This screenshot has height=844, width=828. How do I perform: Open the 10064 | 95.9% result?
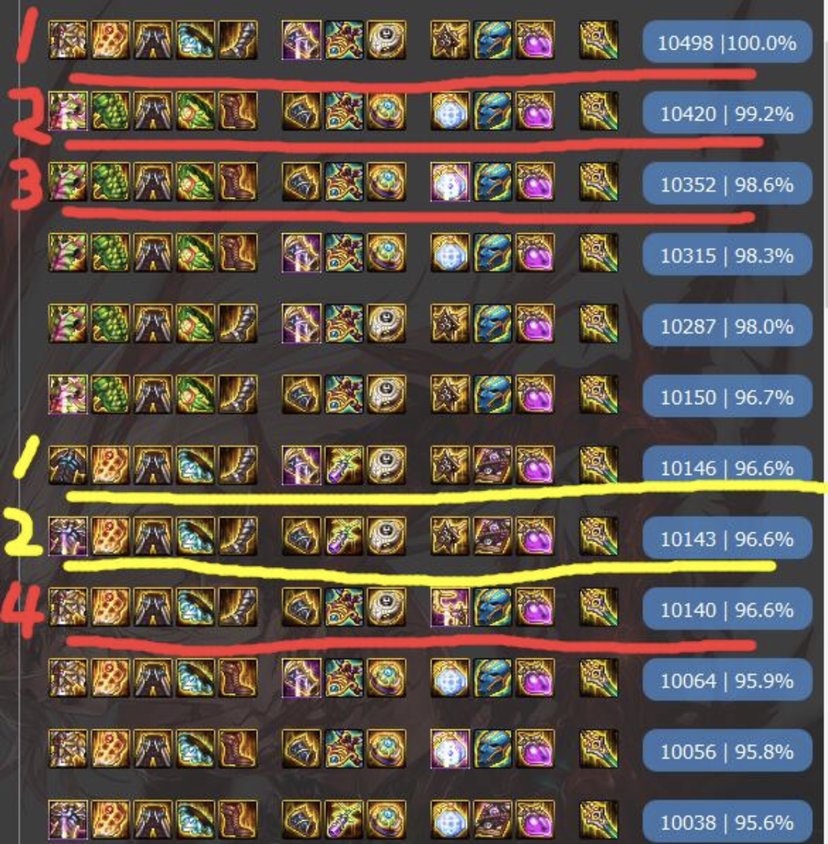(x=727, y=680)
